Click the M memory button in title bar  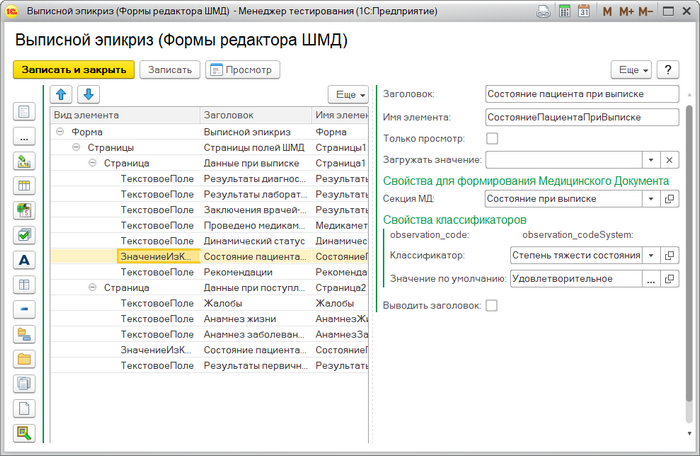[607, 11]
